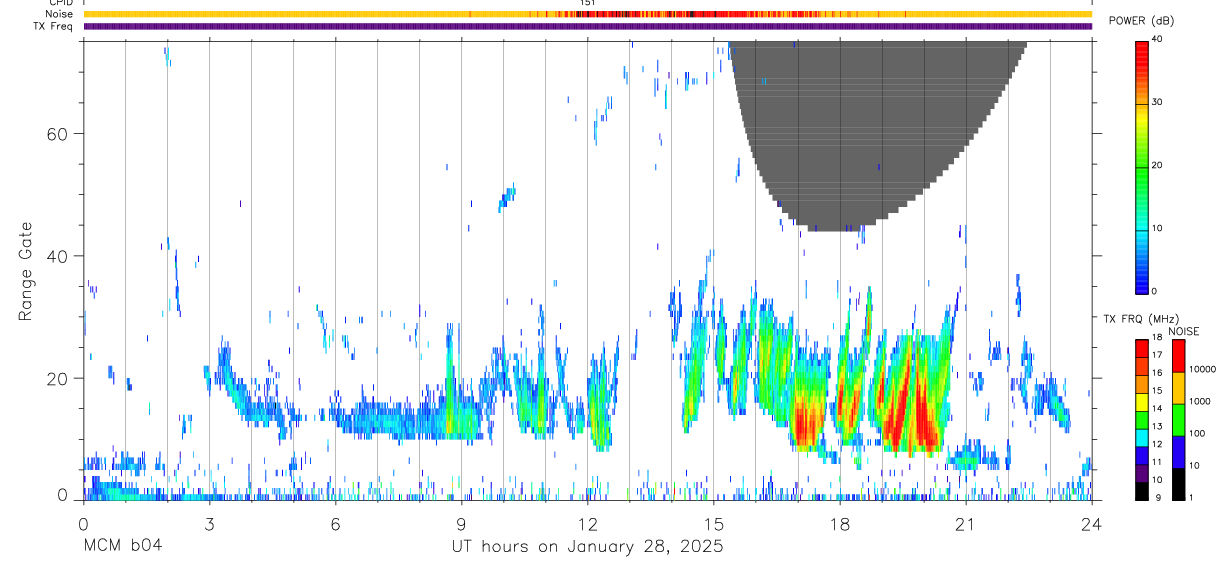This screenshot has height=567, width=1228.
Task: Click the 3 hour tick label
Action: pos(209,523)
